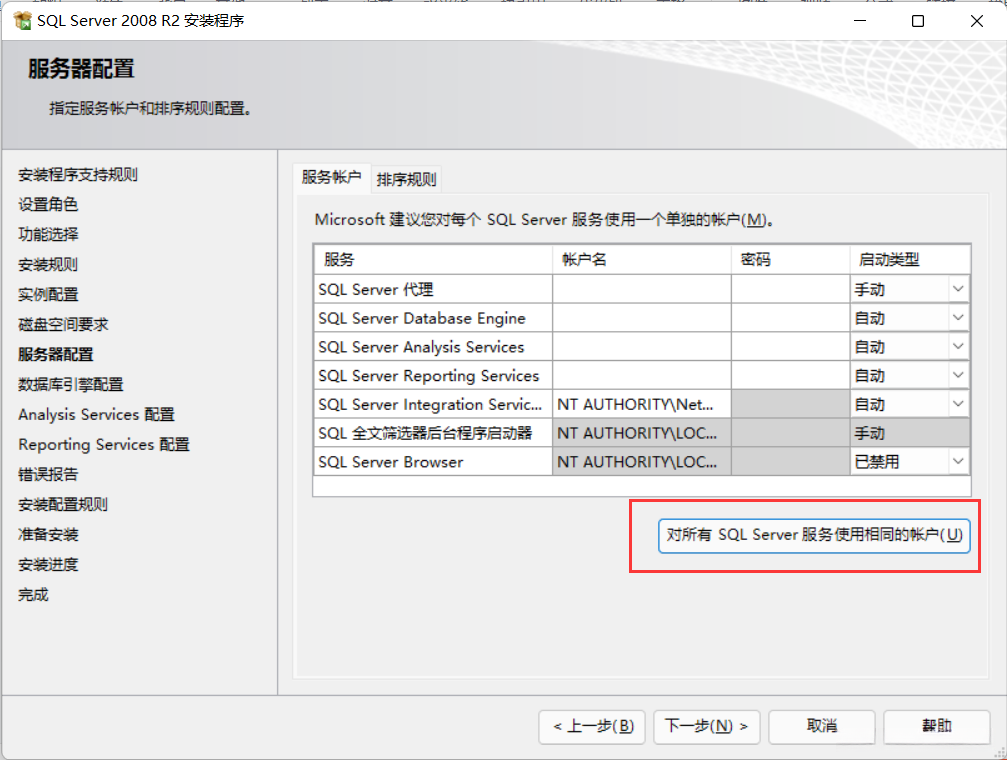This screenshot has width=1007, height=760.
Task: Select 实例配置 step in sidebar
Action: point(48,294)
